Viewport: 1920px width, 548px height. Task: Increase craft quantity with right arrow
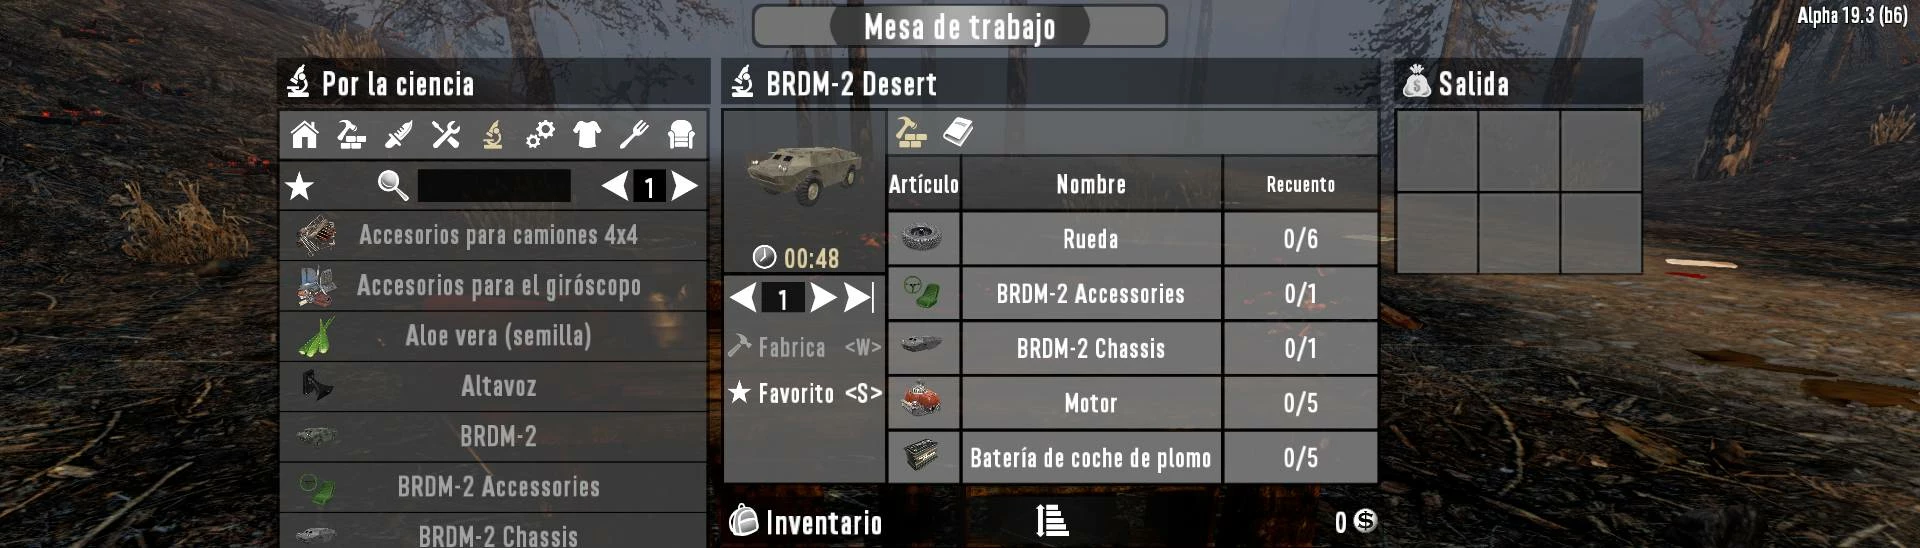(823, 297)
